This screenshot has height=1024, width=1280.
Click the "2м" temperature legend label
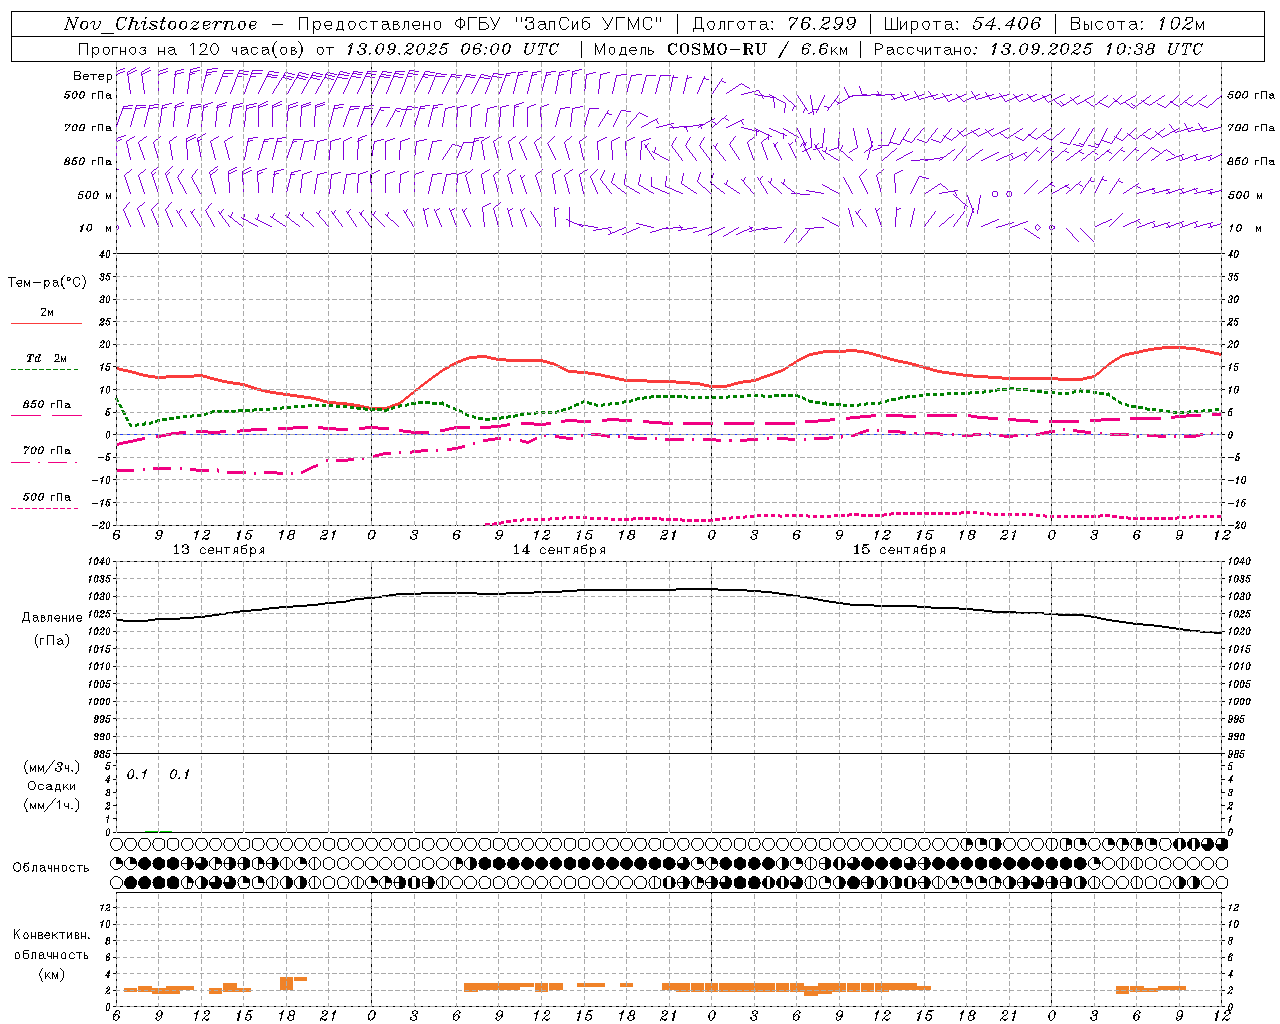47,313
